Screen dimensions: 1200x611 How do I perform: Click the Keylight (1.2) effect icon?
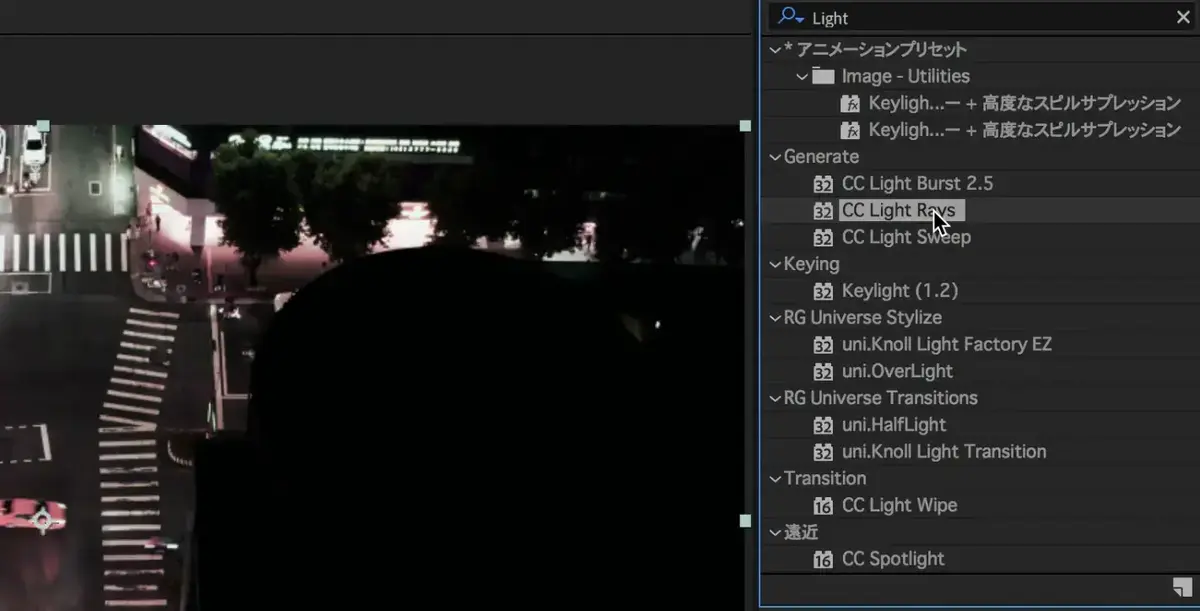[823, 291]
